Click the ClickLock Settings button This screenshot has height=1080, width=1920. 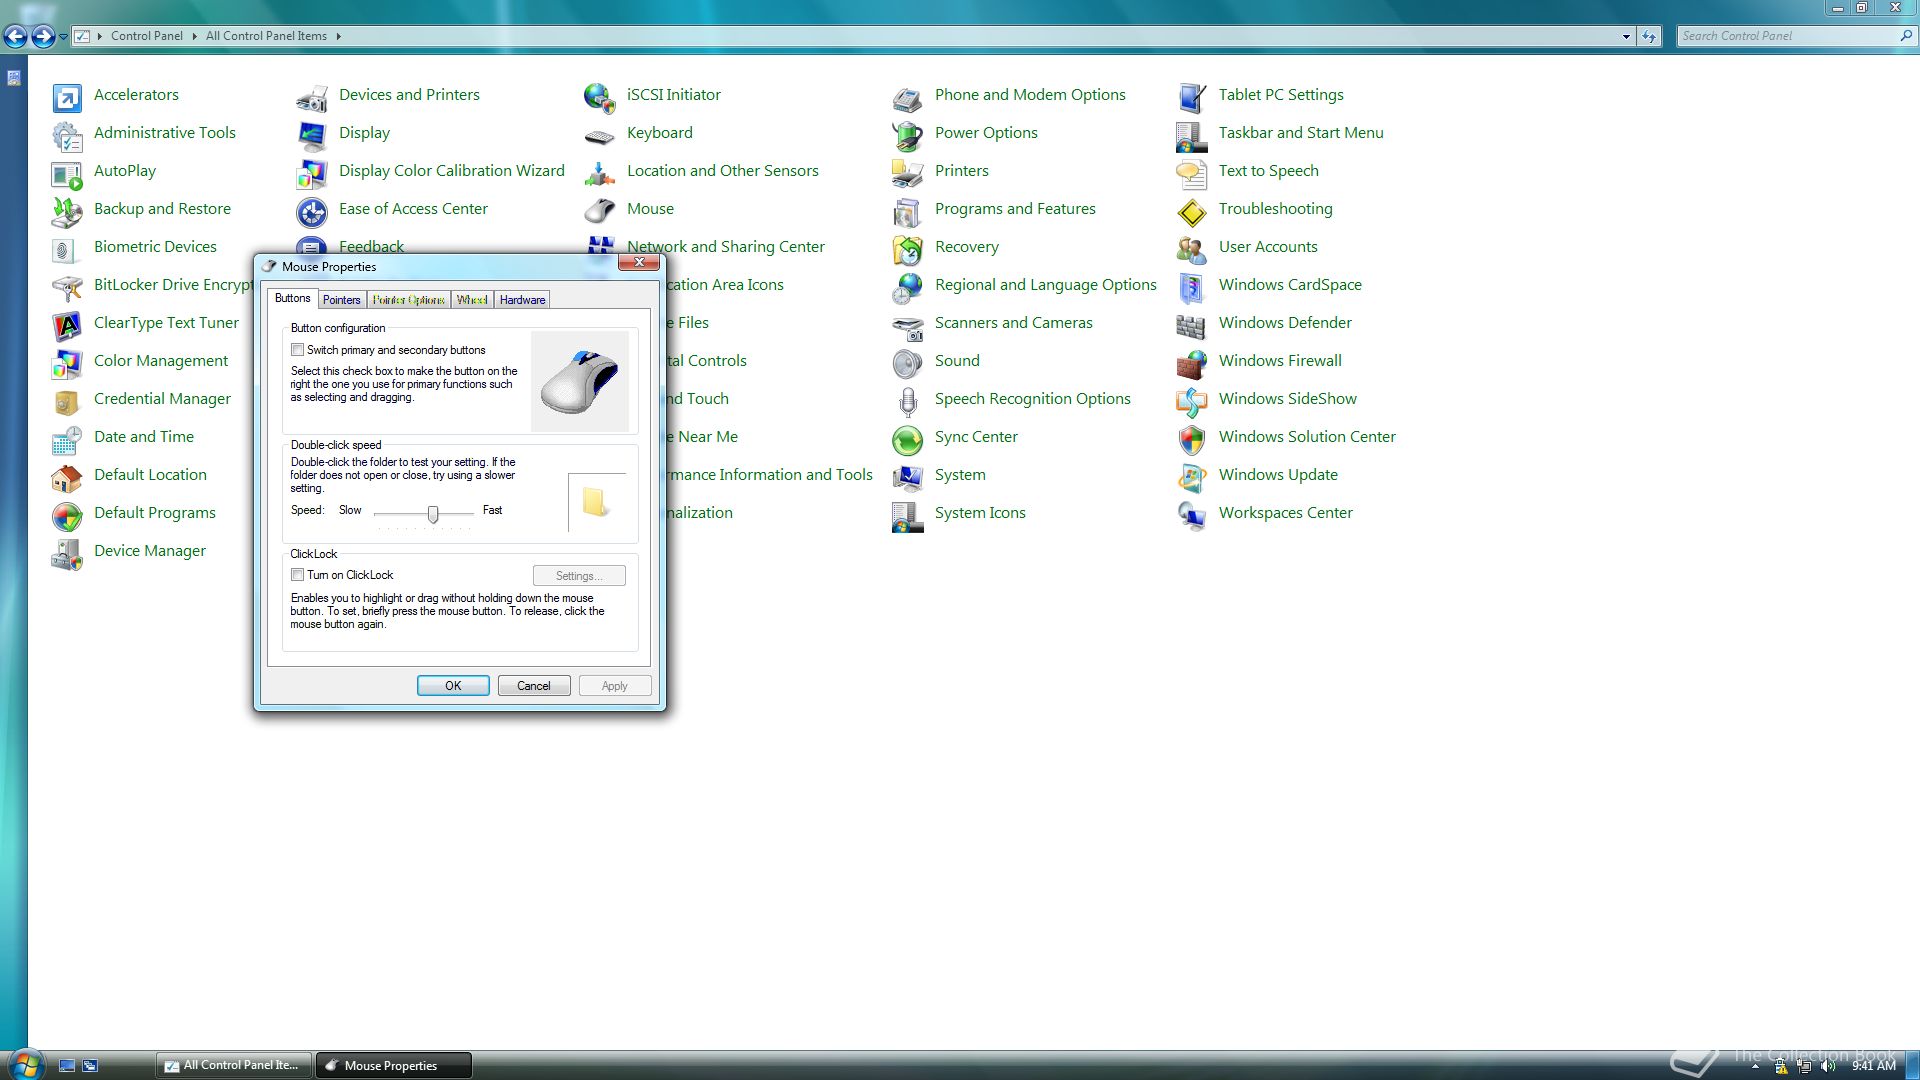579,576
